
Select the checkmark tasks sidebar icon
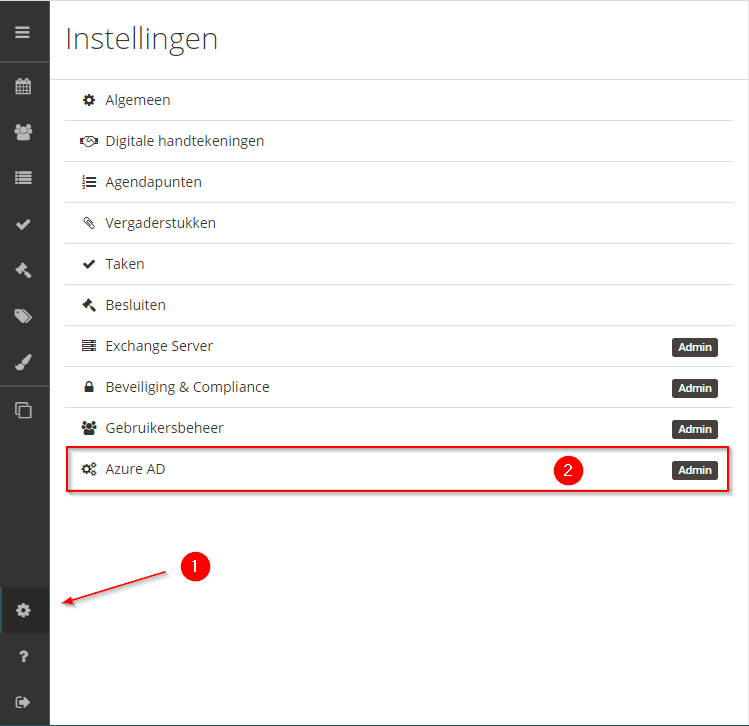pyautogui.click(x=23, y=224)
